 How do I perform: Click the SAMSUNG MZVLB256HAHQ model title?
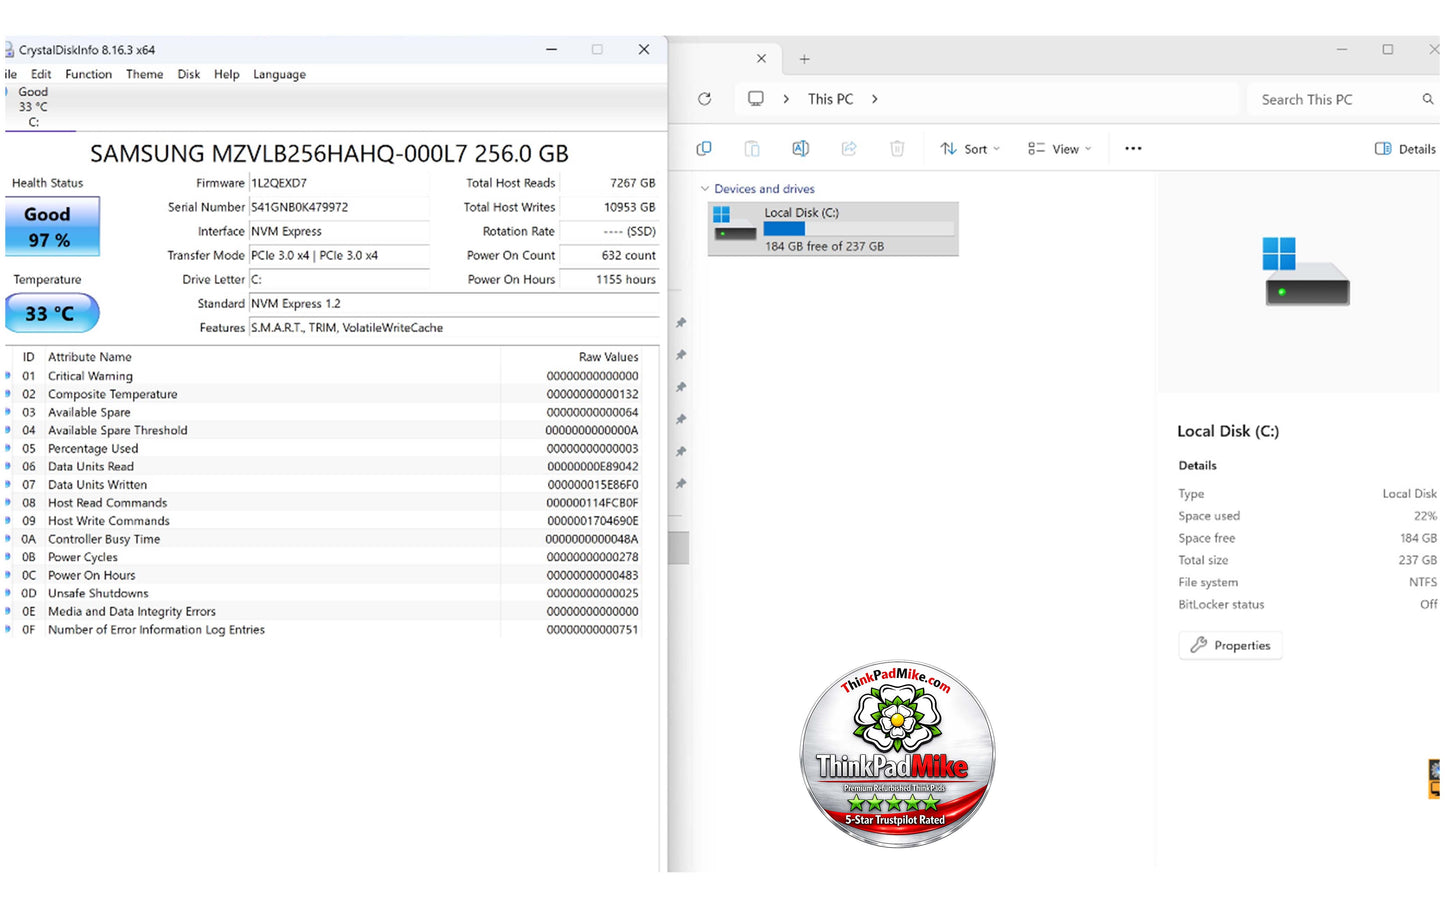329,153
